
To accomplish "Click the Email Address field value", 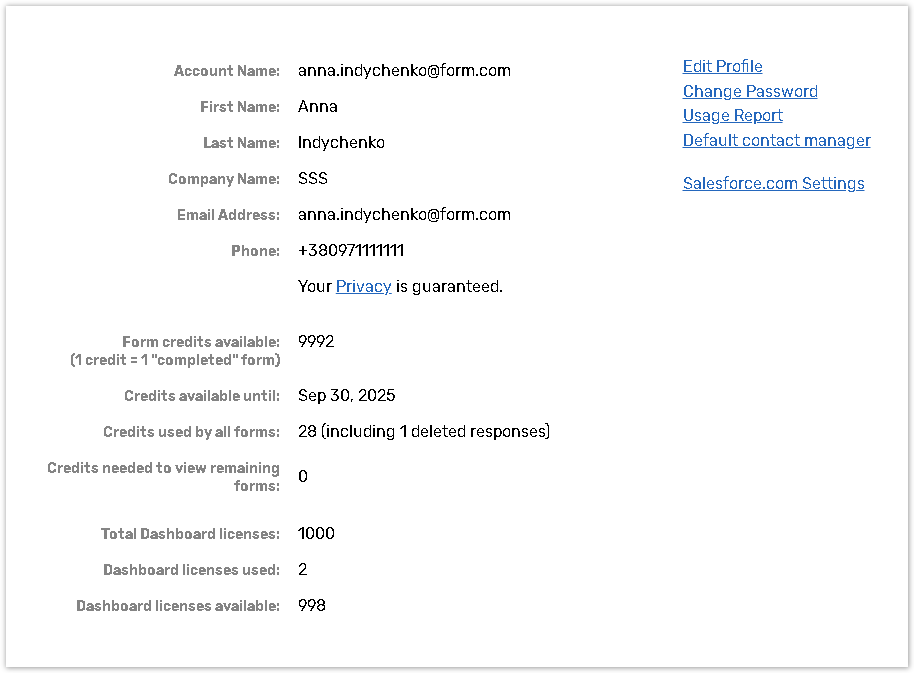I will pyautogui.click(x=404, y=215).
